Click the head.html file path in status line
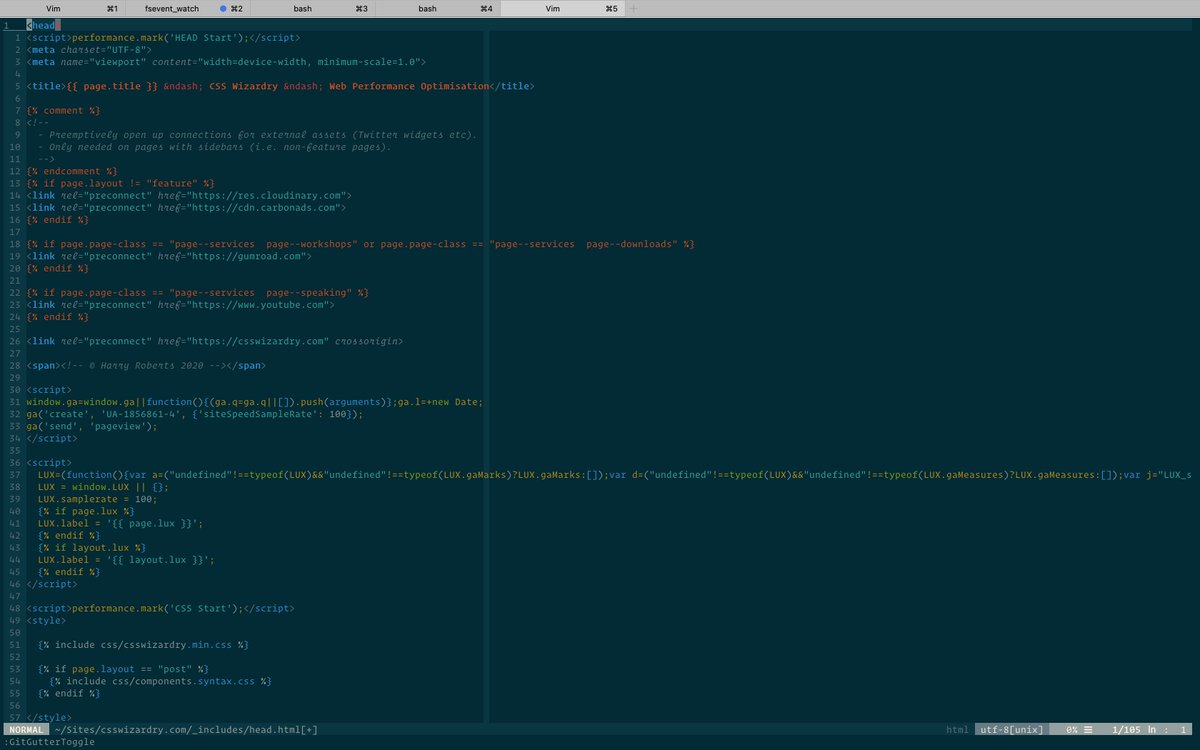The height and width of the screenshot is (750, 1200). coord(186,729)
